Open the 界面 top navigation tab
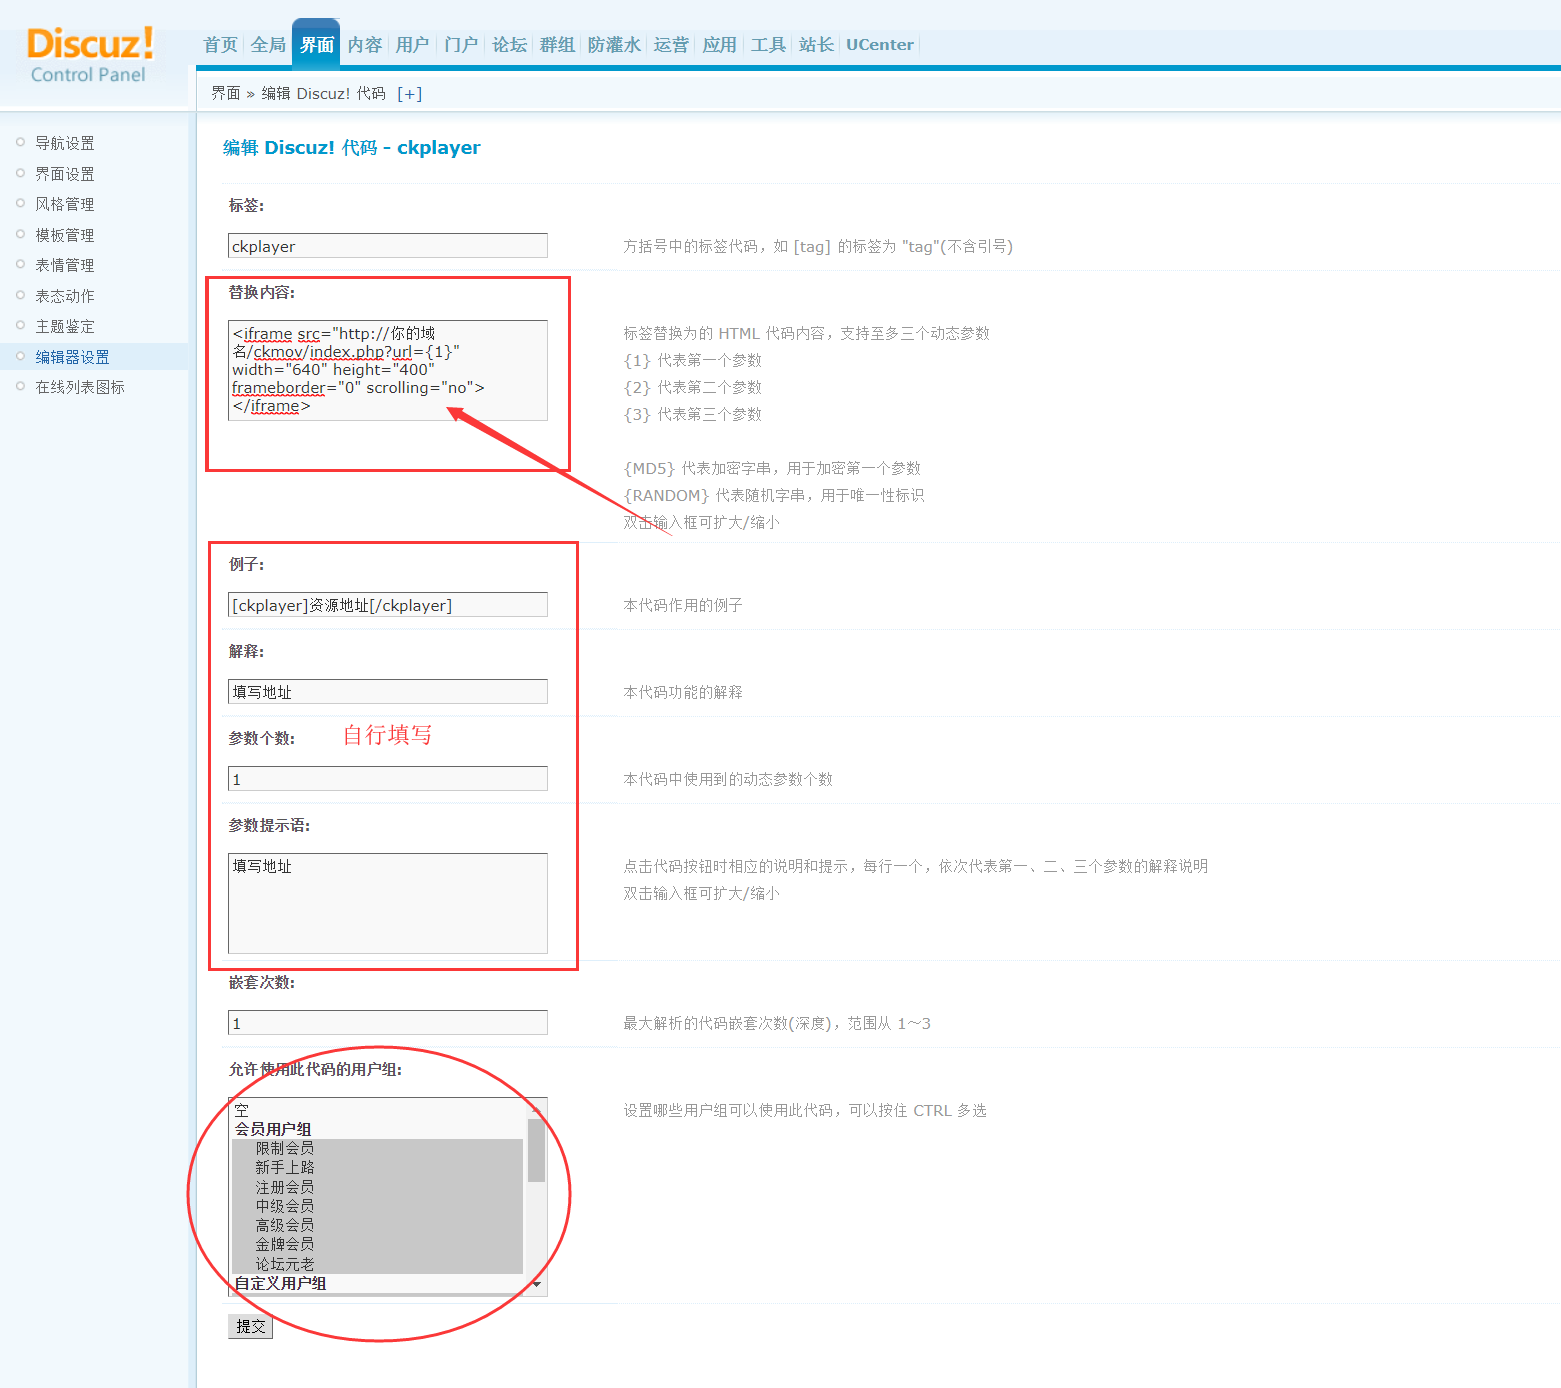The width and height of the screenshot is (1561, 1388). click(x=316, y=45)
